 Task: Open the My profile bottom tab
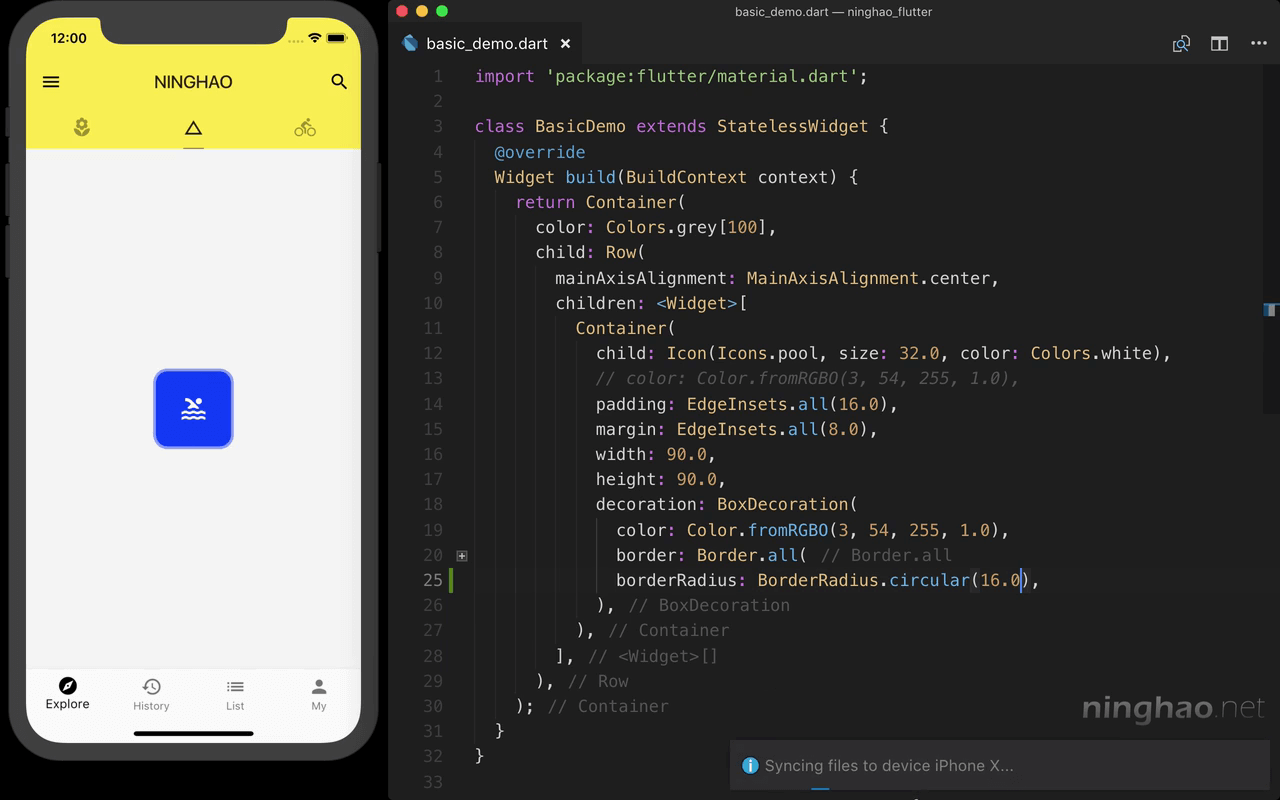point(319,693)
